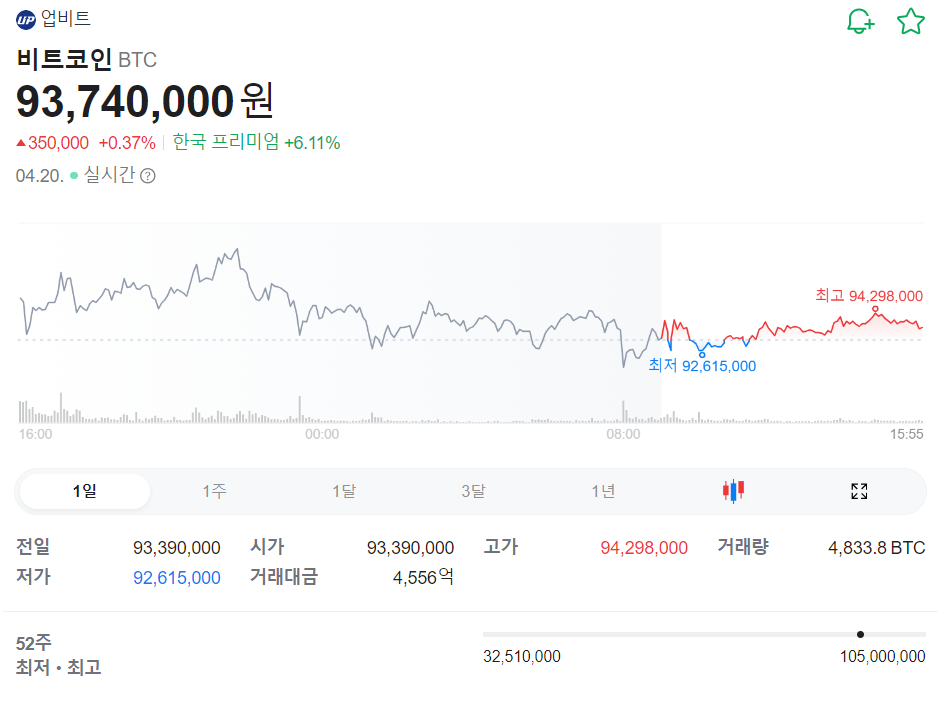The image size is (943, 703).
Task: Click the 최고 94,298,000 chart marker
Action: (869, 296)
